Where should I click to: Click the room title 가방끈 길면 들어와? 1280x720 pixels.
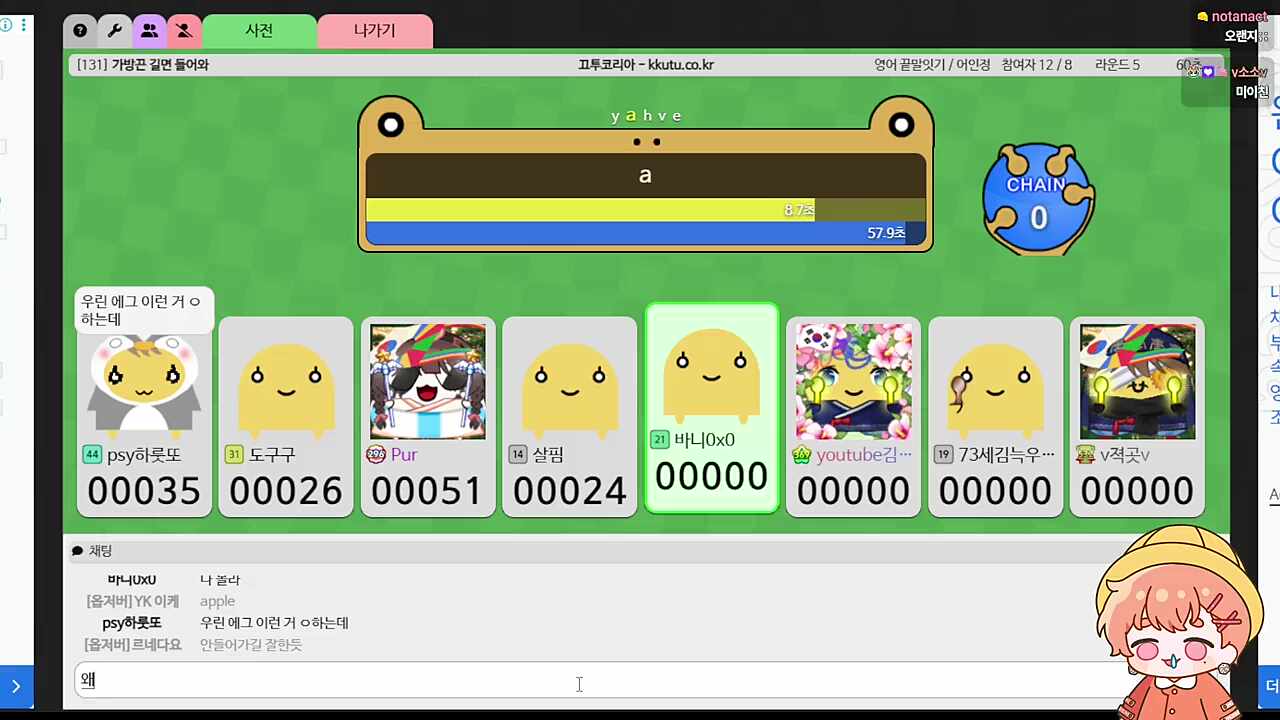pyautogui.click(x=160, y=65)
